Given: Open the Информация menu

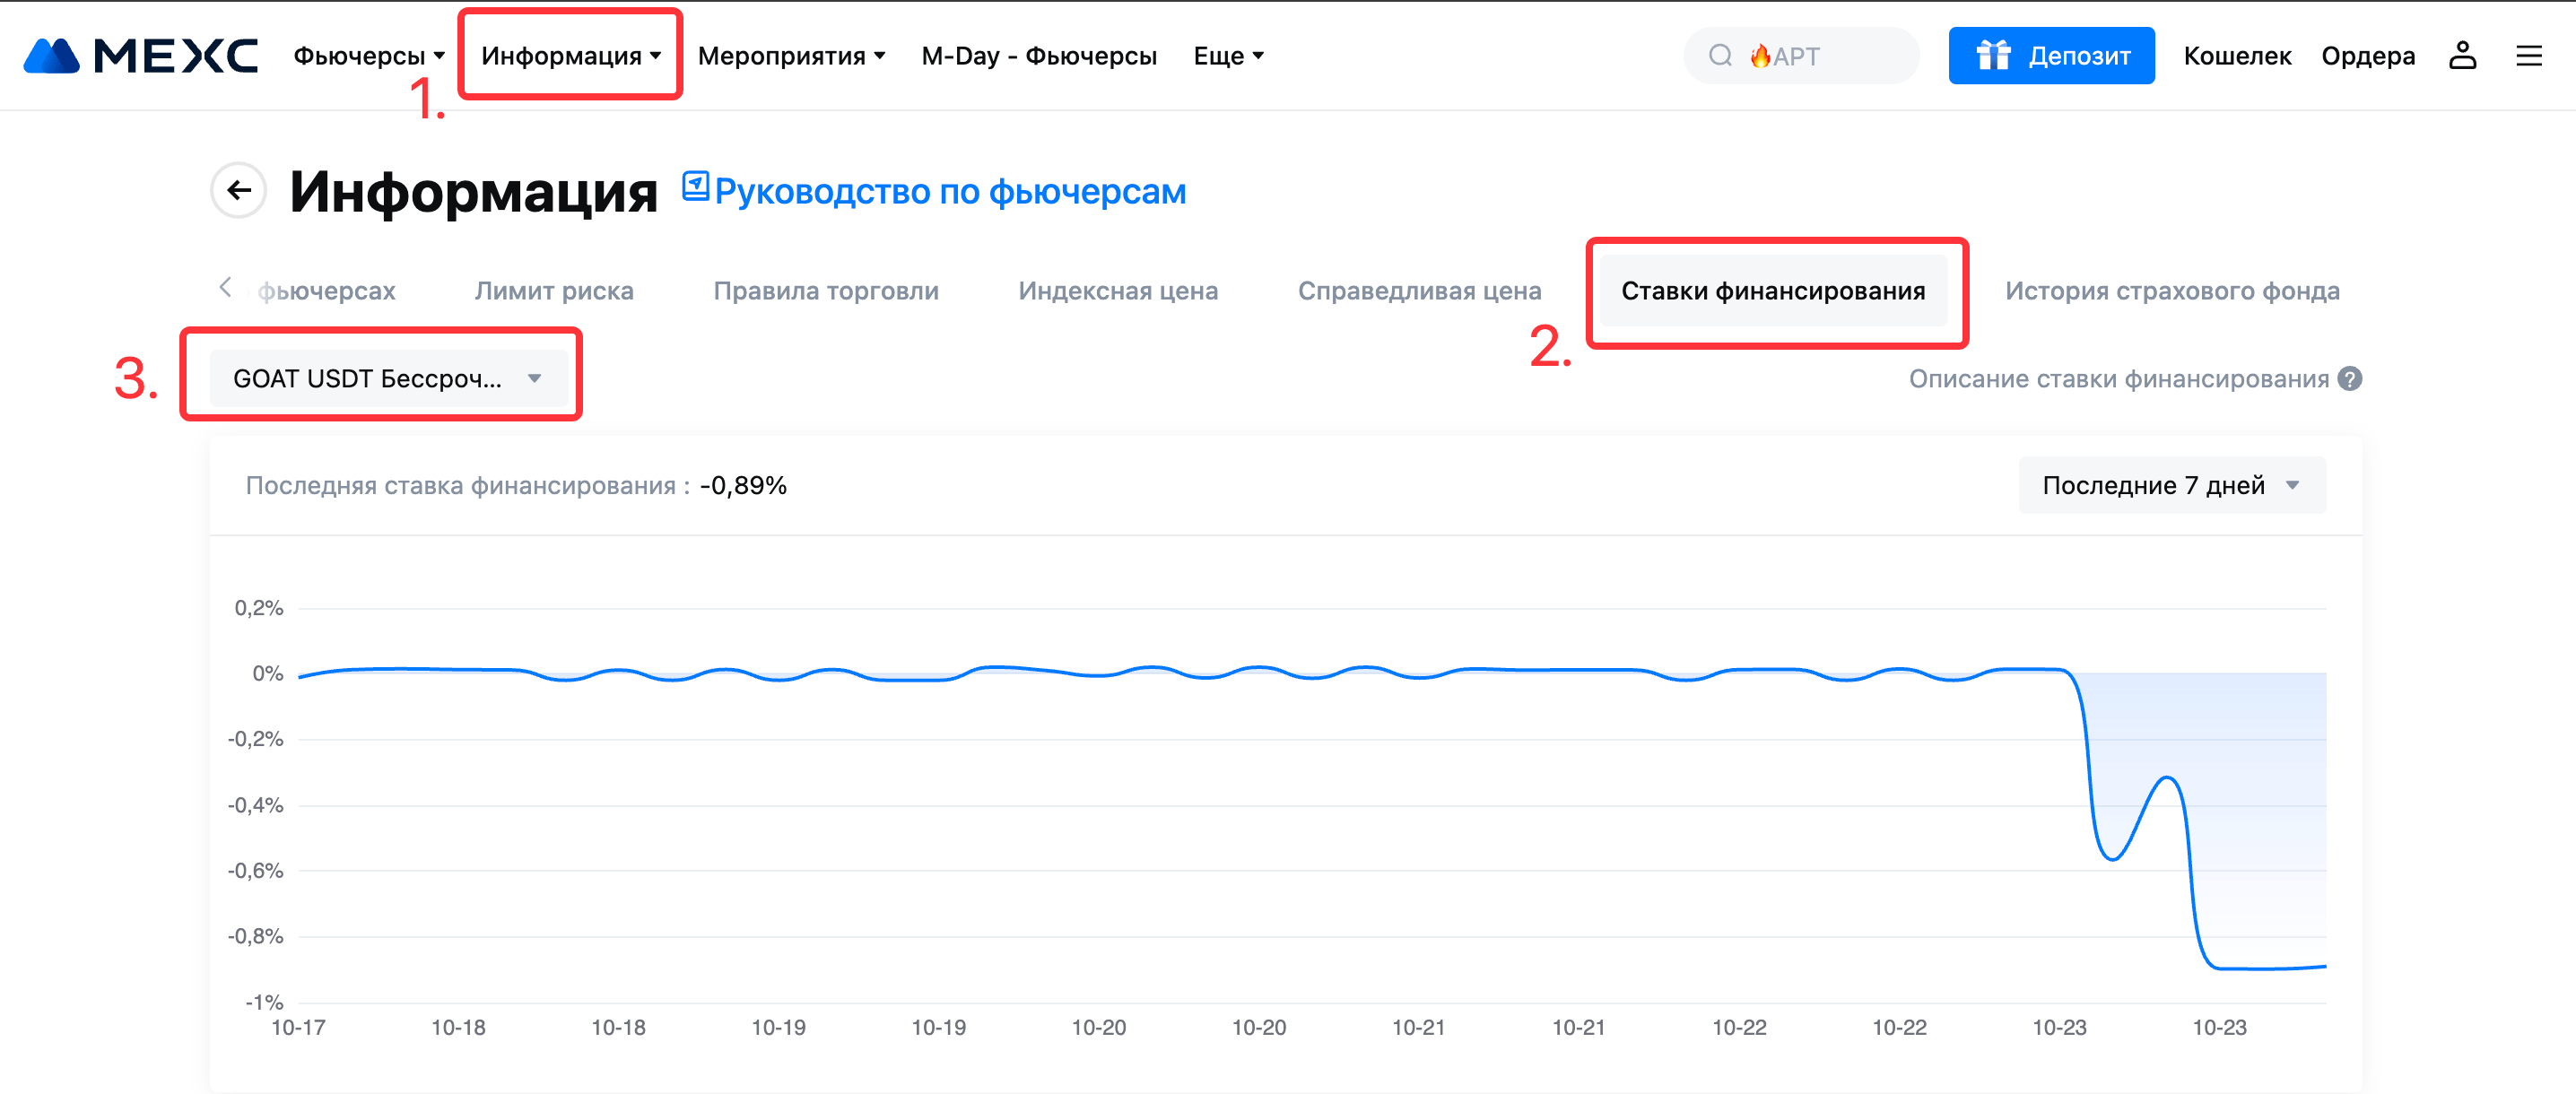Looking at the screenshot, I should pyautogui.click(x=570, y=56).
